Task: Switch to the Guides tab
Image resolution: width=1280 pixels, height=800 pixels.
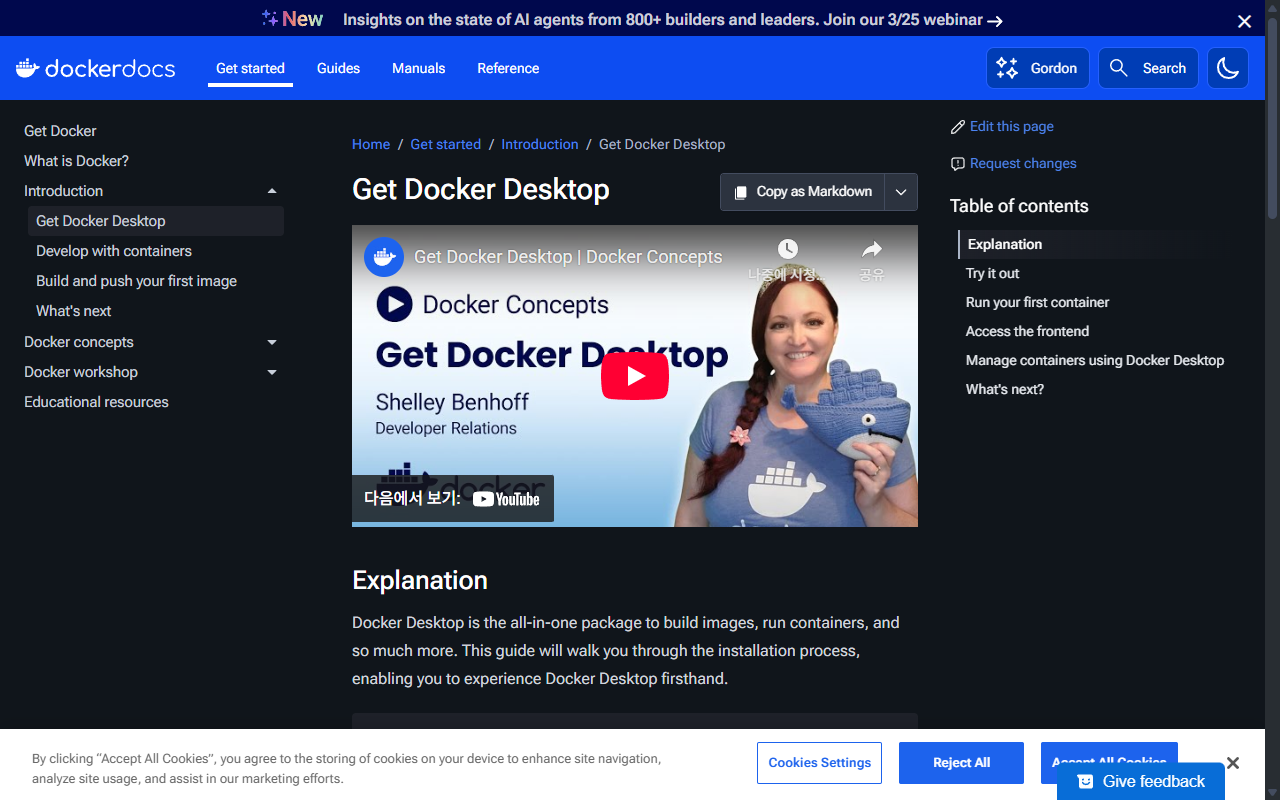Action: 338,68
